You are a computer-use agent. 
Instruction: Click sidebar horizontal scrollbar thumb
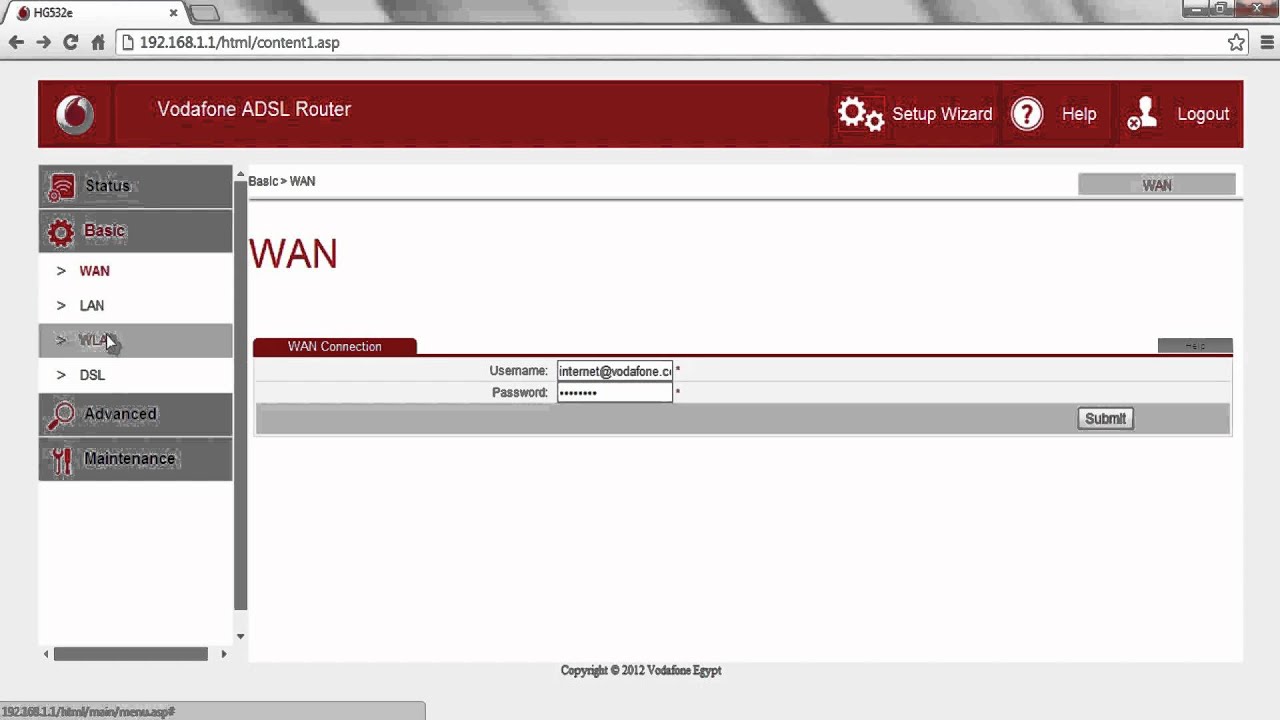click(x=131, y=654)
